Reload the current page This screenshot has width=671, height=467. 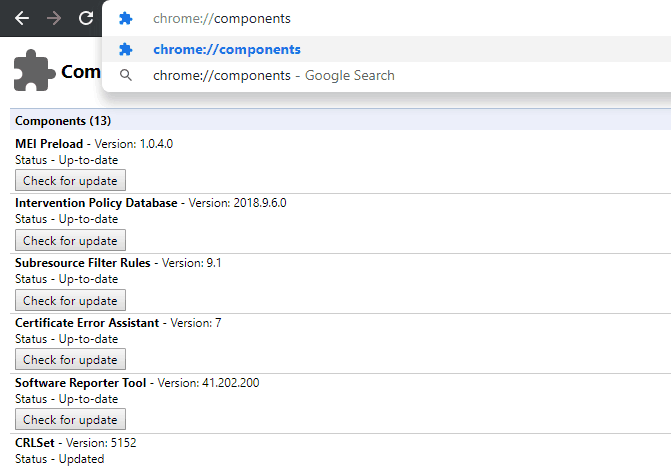86,18
